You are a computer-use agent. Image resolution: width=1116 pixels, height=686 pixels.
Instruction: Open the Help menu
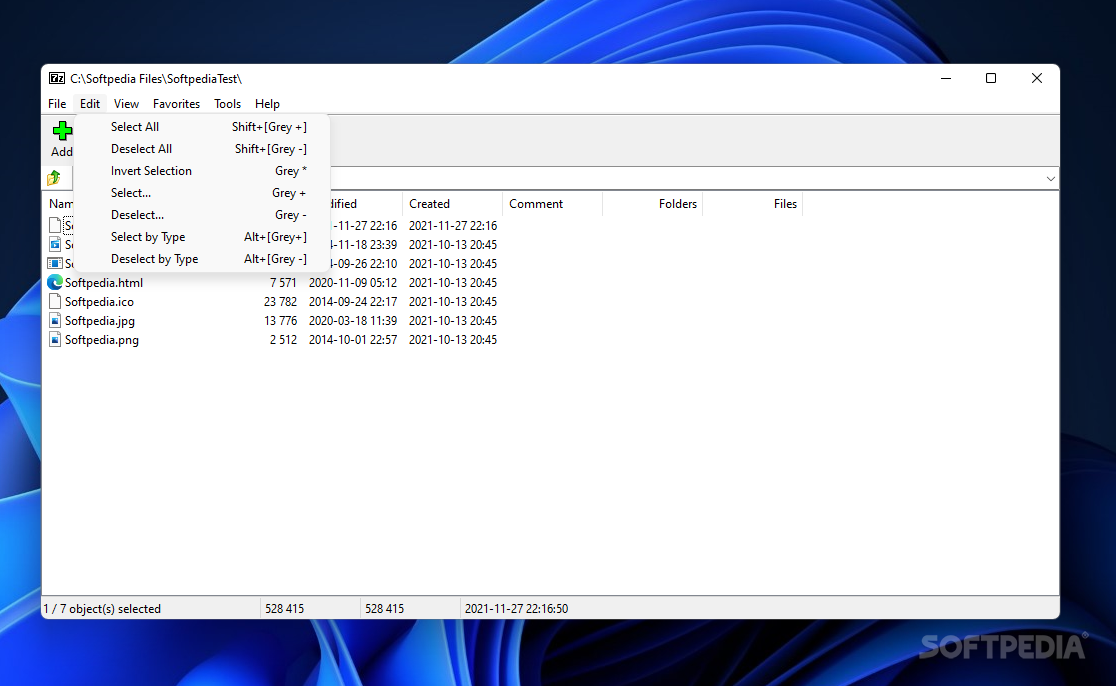[268, 104]
